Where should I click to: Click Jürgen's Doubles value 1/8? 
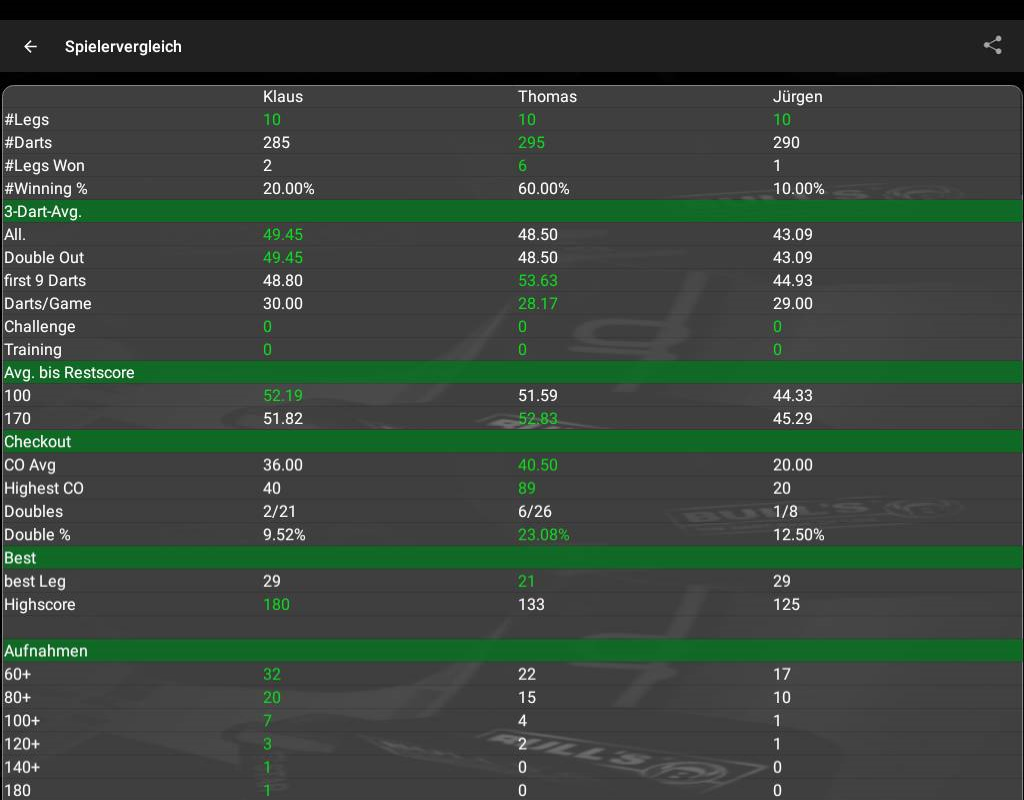(785, 512)
